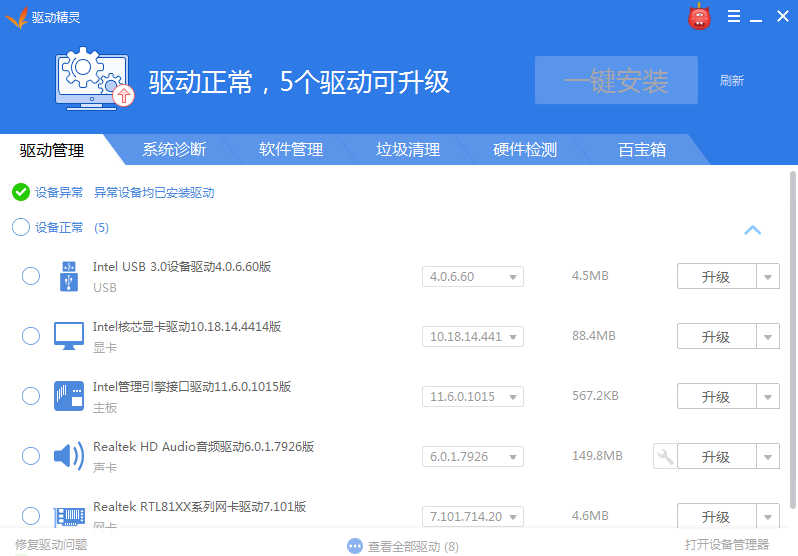Click Intel管理引擎接口驱动11.6.0.1015版 title

click(x=192, y=386)
